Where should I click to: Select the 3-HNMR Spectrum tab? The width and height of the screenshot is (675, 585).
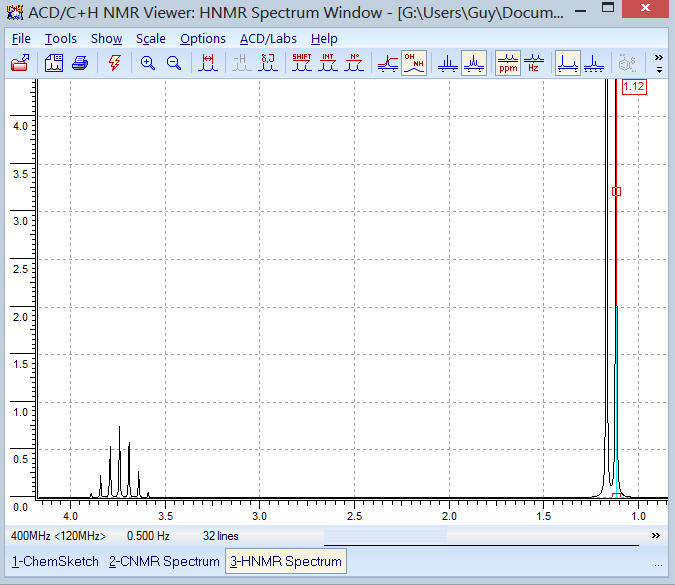point(286,561)
